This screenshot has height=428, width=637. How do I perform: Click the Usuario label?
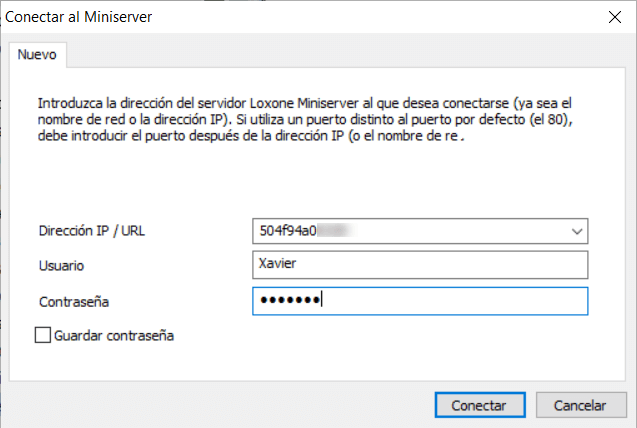point(61,266)
